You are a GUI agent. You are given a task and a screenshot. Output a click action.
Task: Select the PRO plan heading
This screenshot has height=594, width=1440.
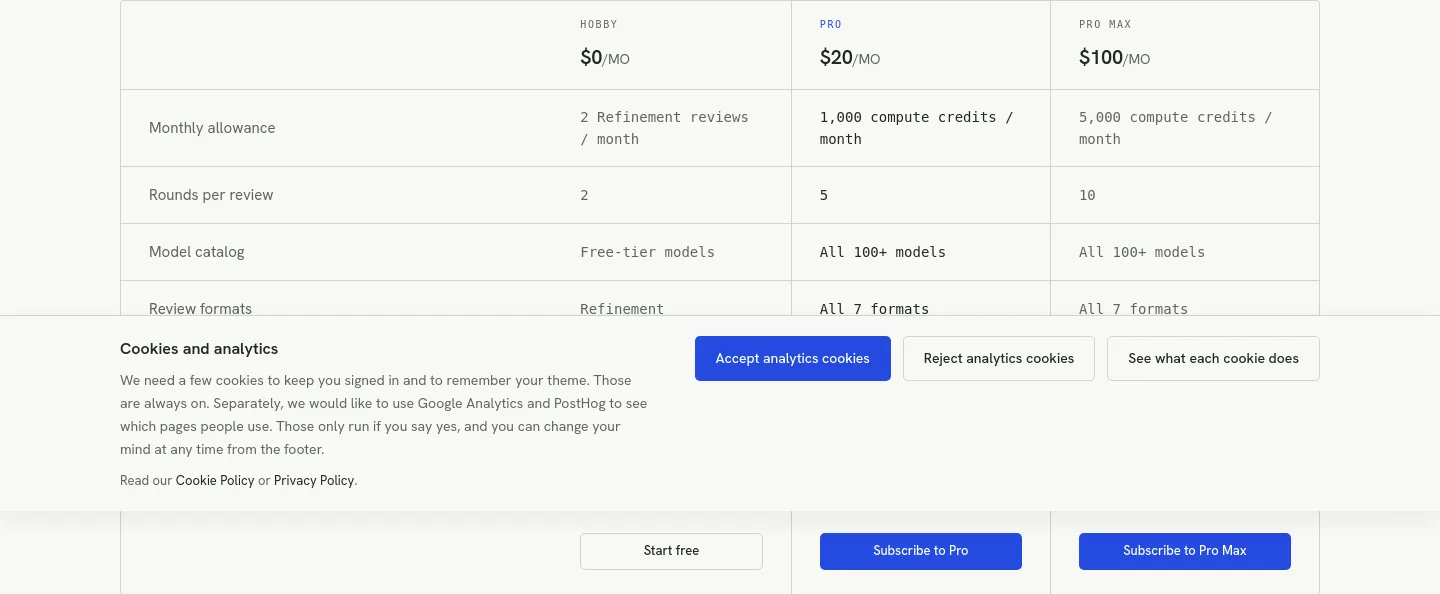831,24
